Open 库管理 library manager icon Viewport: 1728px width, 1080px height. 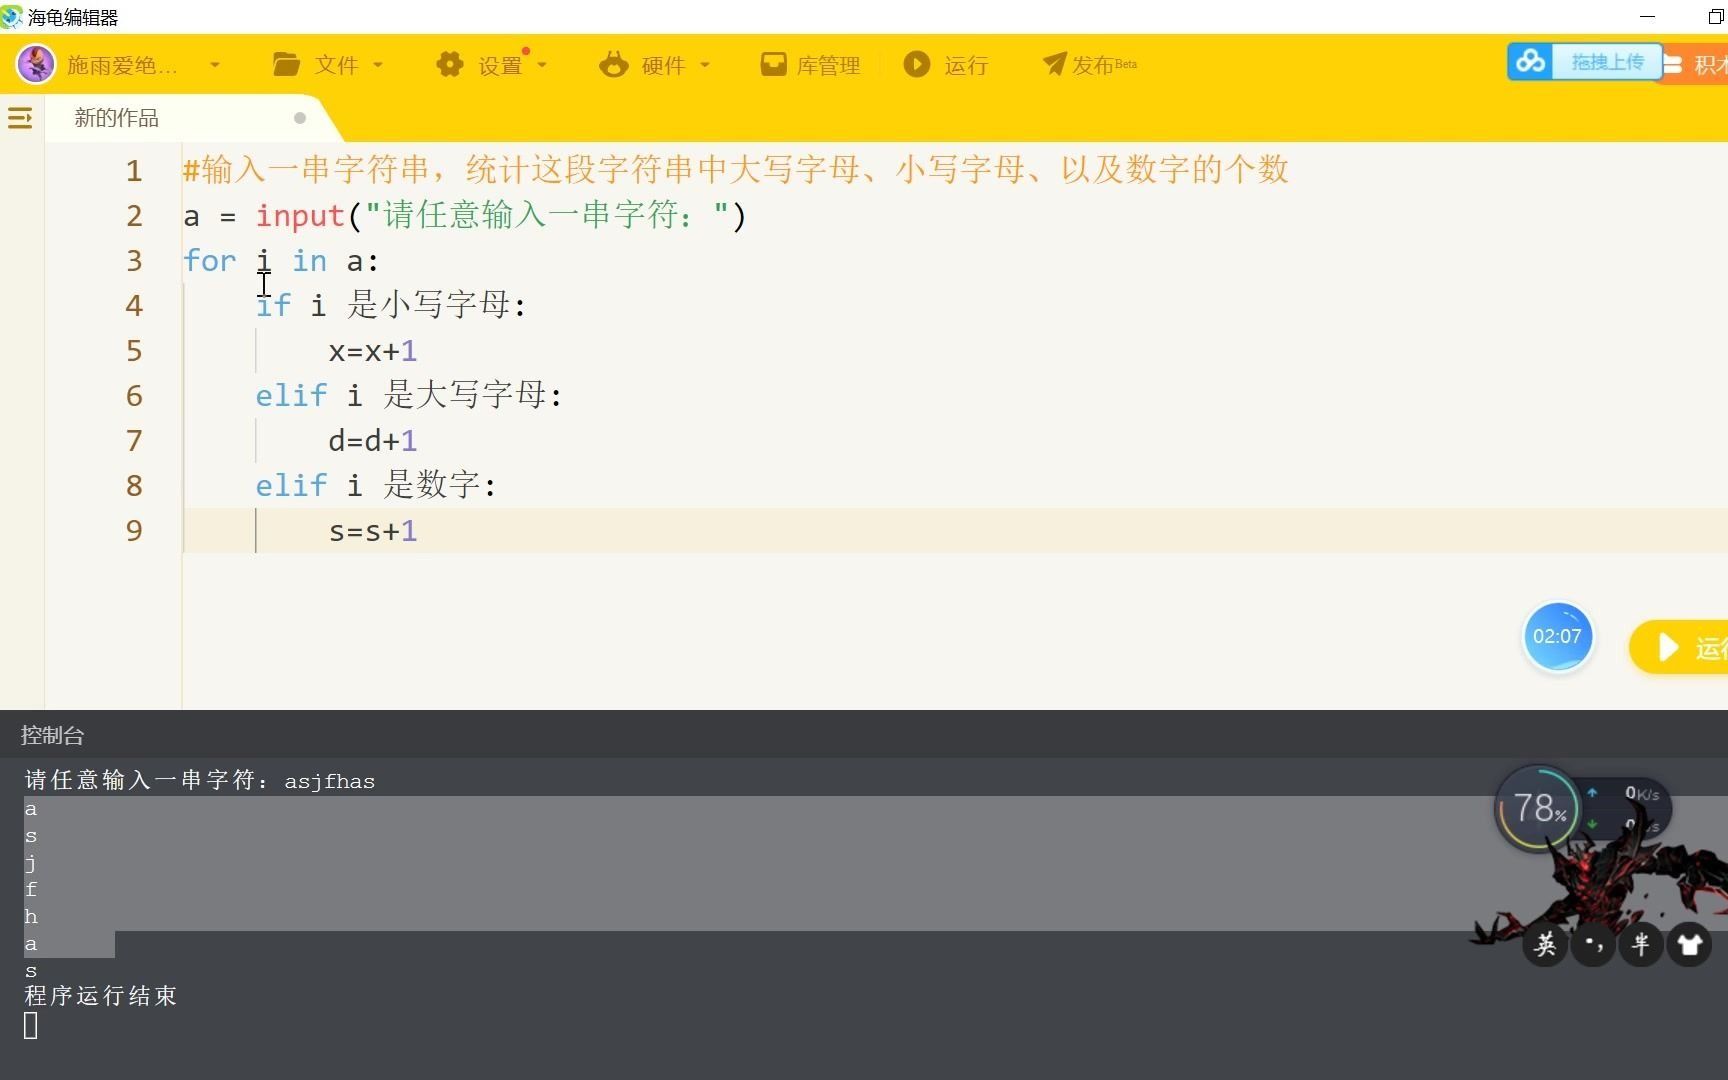pyautogui.click(x=773, y=65)
